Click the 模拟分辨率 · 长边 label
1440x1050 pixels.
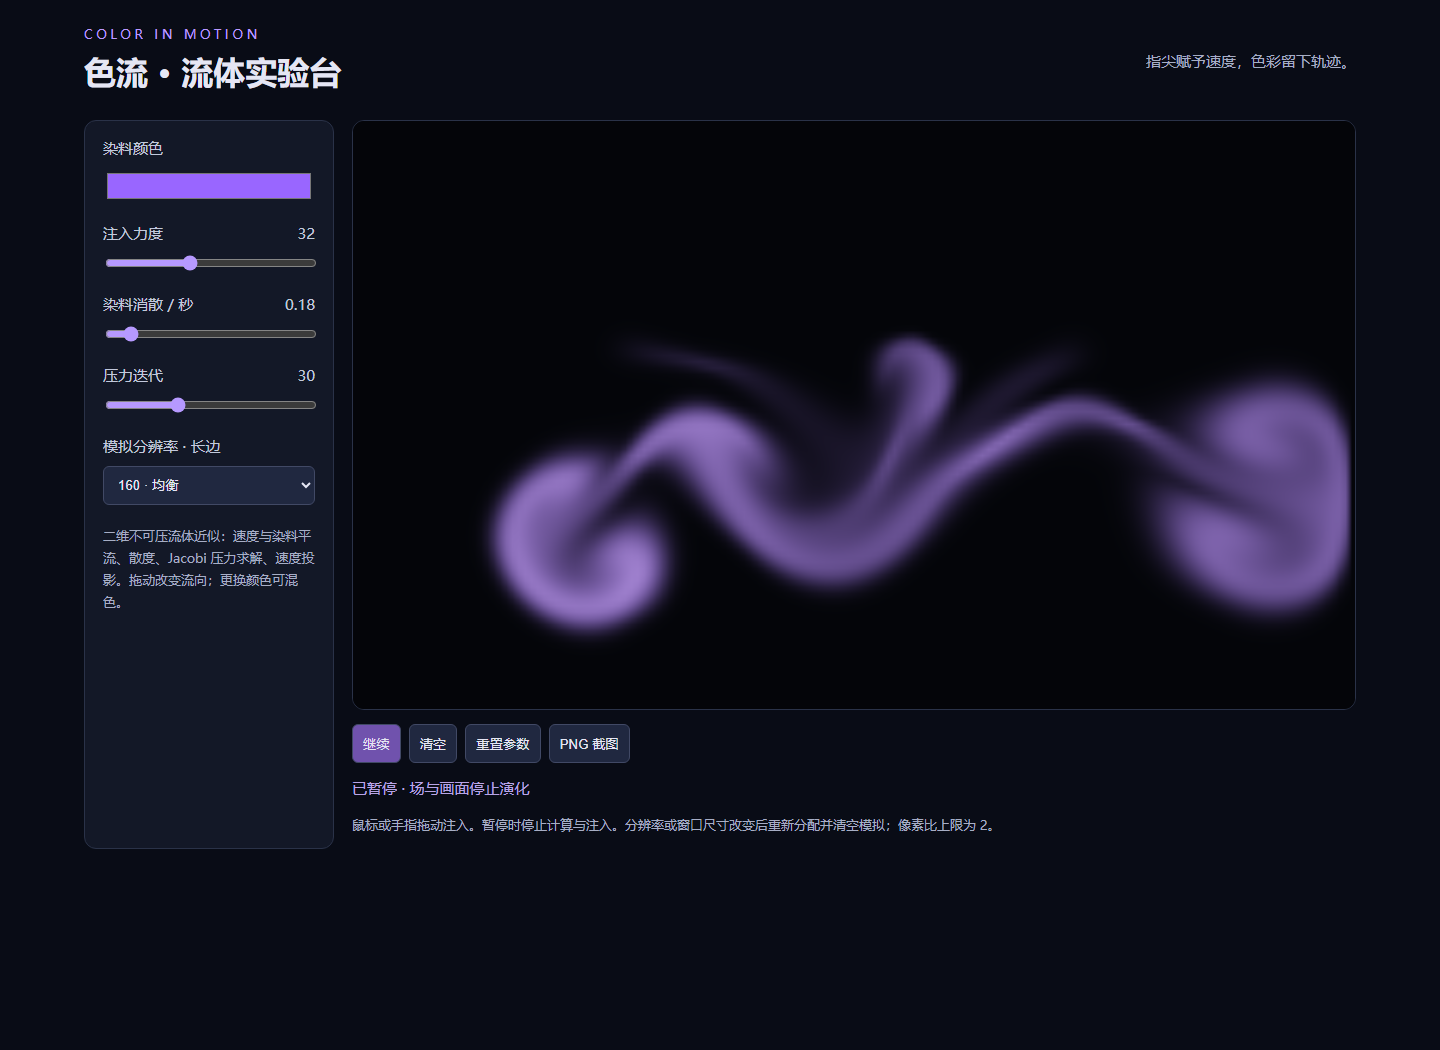(x=162, y=447)
